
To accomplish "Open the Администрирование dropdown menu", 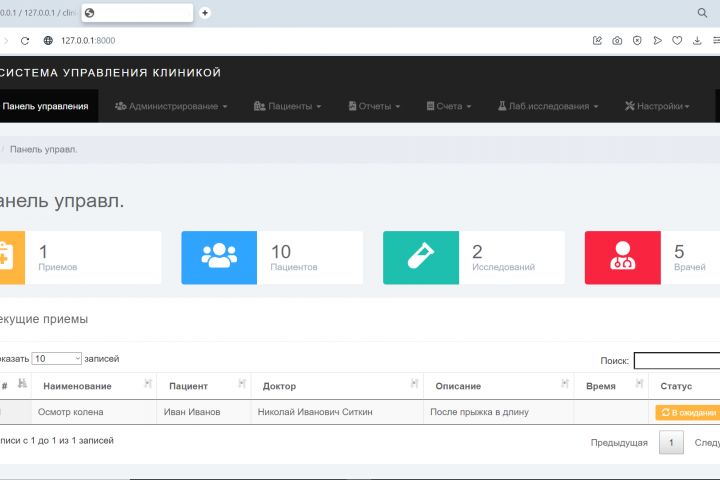I will [171, 106].
